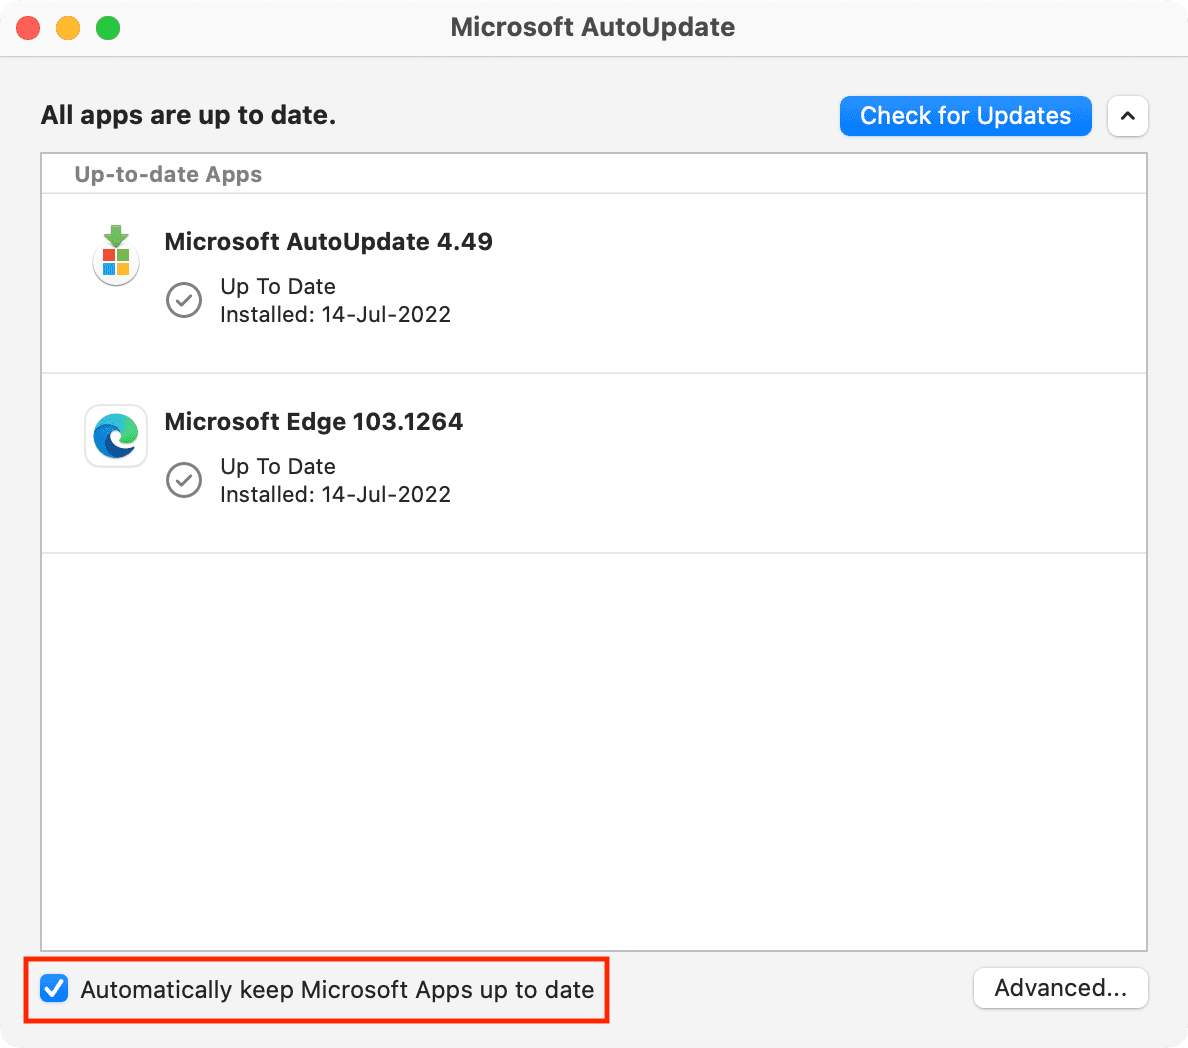Click 'Automatically keep Microsoft Apps up to date' label

337,990
